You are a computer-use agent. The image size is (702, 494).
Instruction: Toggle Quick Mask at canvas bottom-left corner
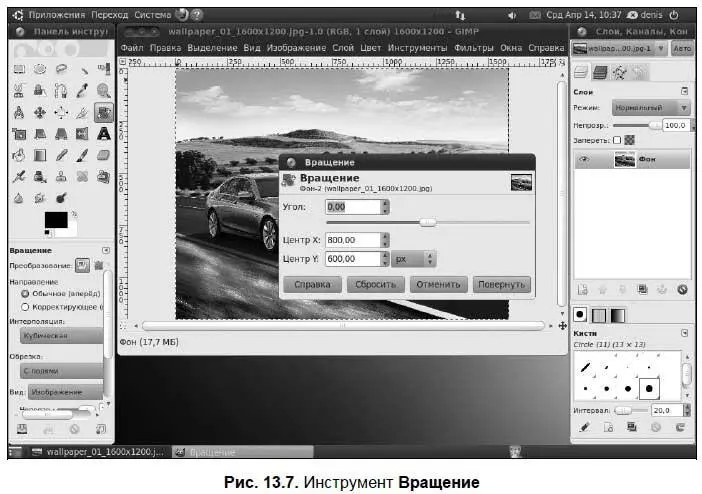123,326
